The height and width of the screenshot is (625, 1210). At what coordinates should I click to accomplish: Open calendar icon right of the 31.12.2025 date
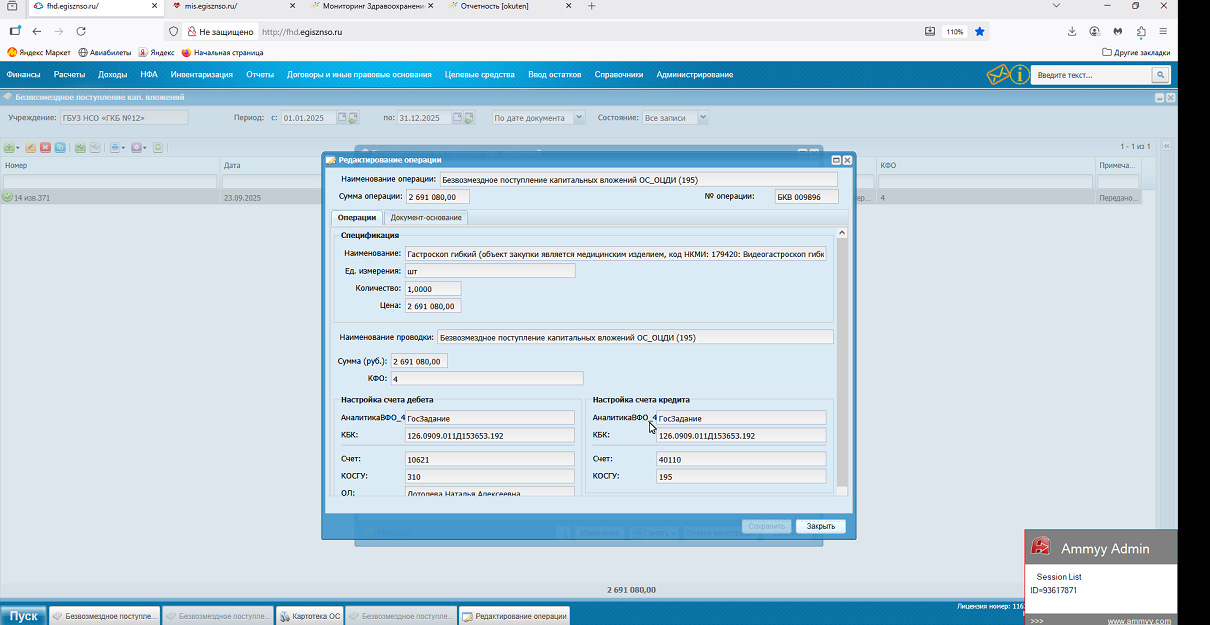coord(457,118)
